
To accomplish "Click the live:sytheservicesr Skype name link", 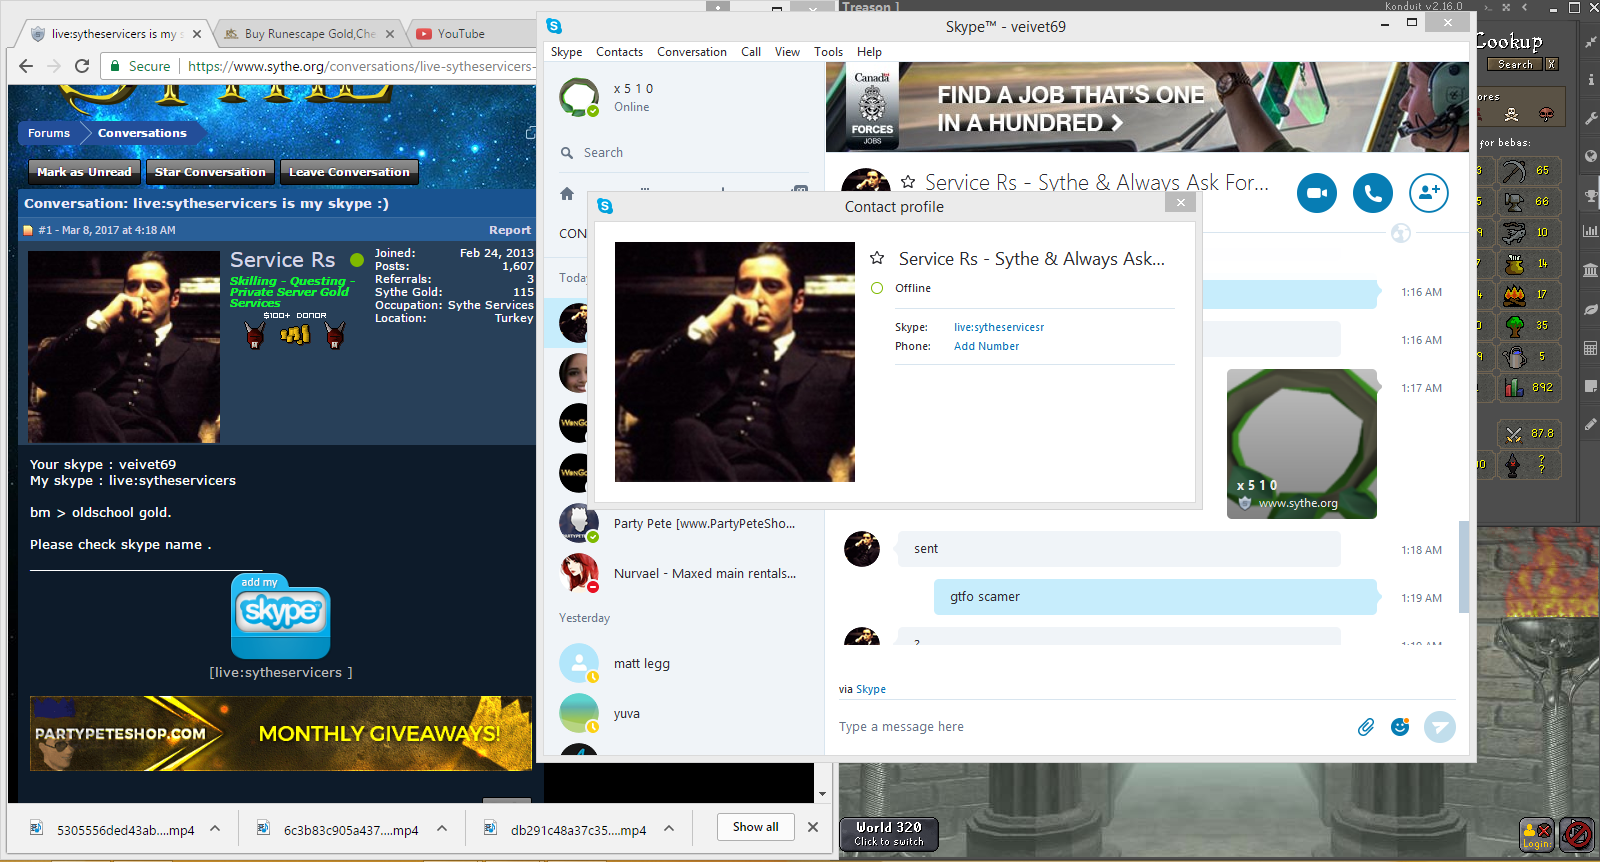I will 998,327.
